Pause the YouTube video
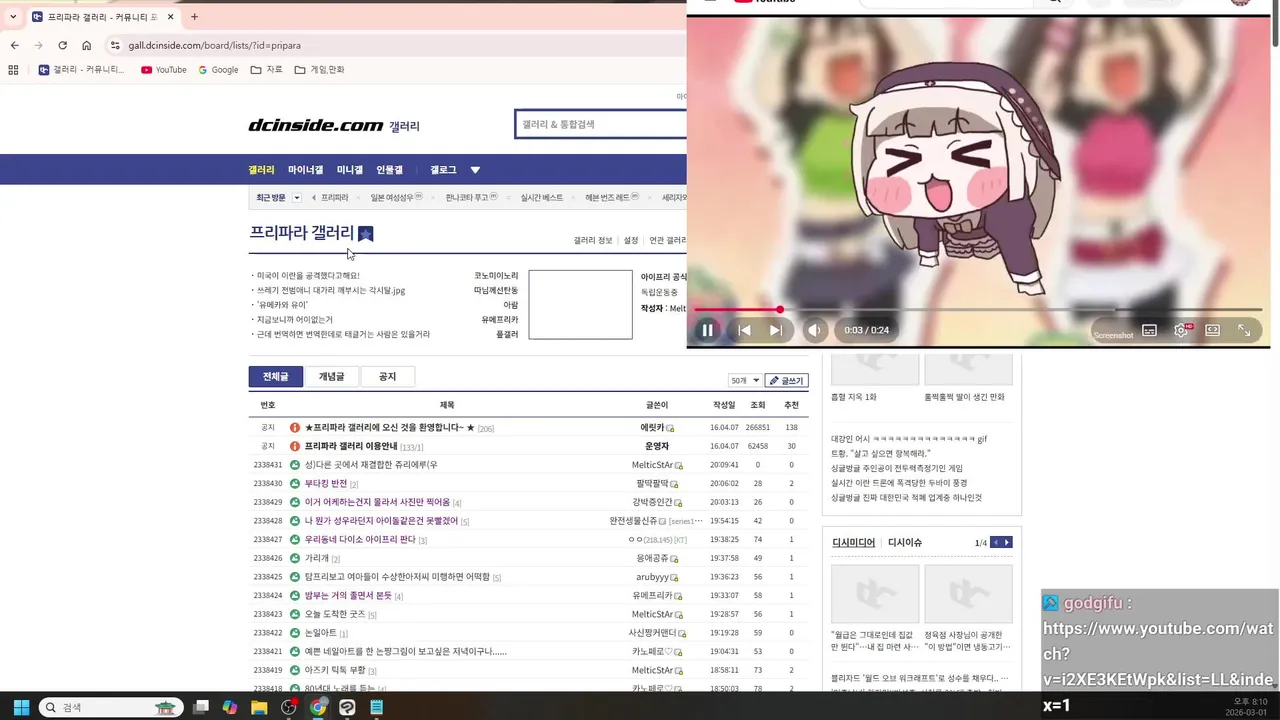 (707, 330)
